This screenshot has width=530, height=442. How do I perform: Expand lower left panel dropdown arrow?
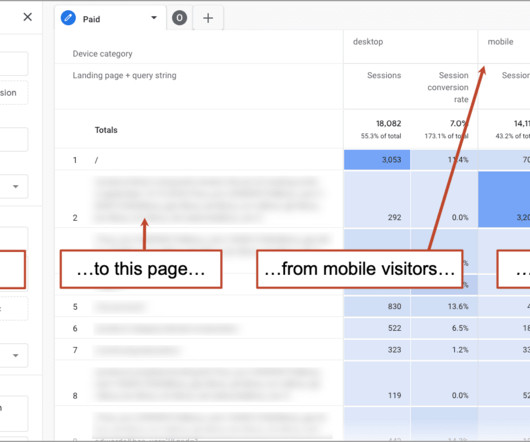16,355
